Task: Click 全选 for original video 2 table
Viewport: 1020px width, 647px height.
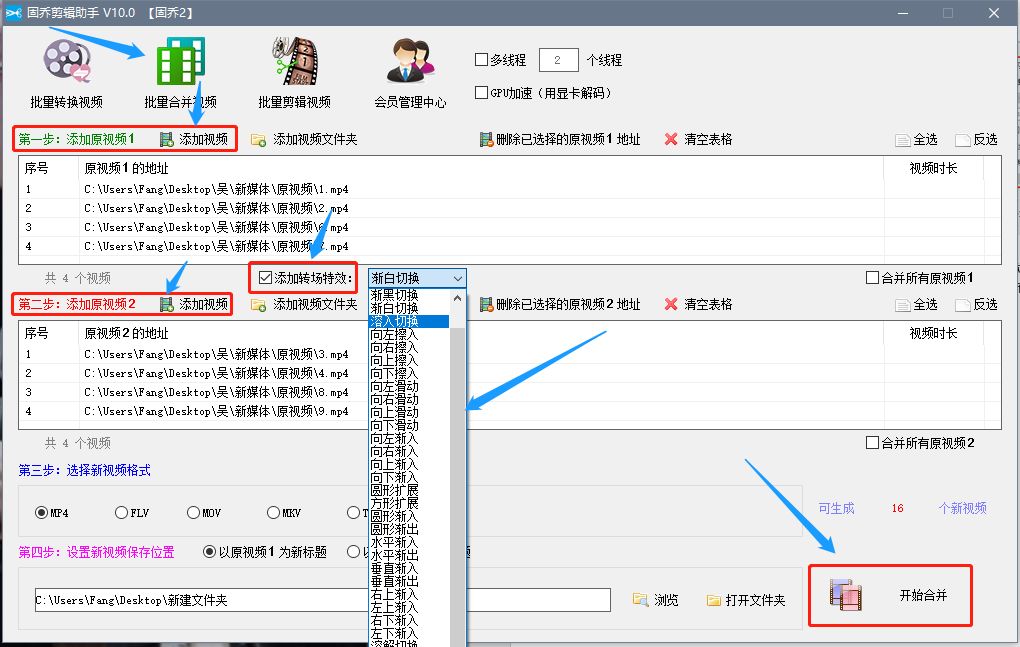Action: coord(917,305)
